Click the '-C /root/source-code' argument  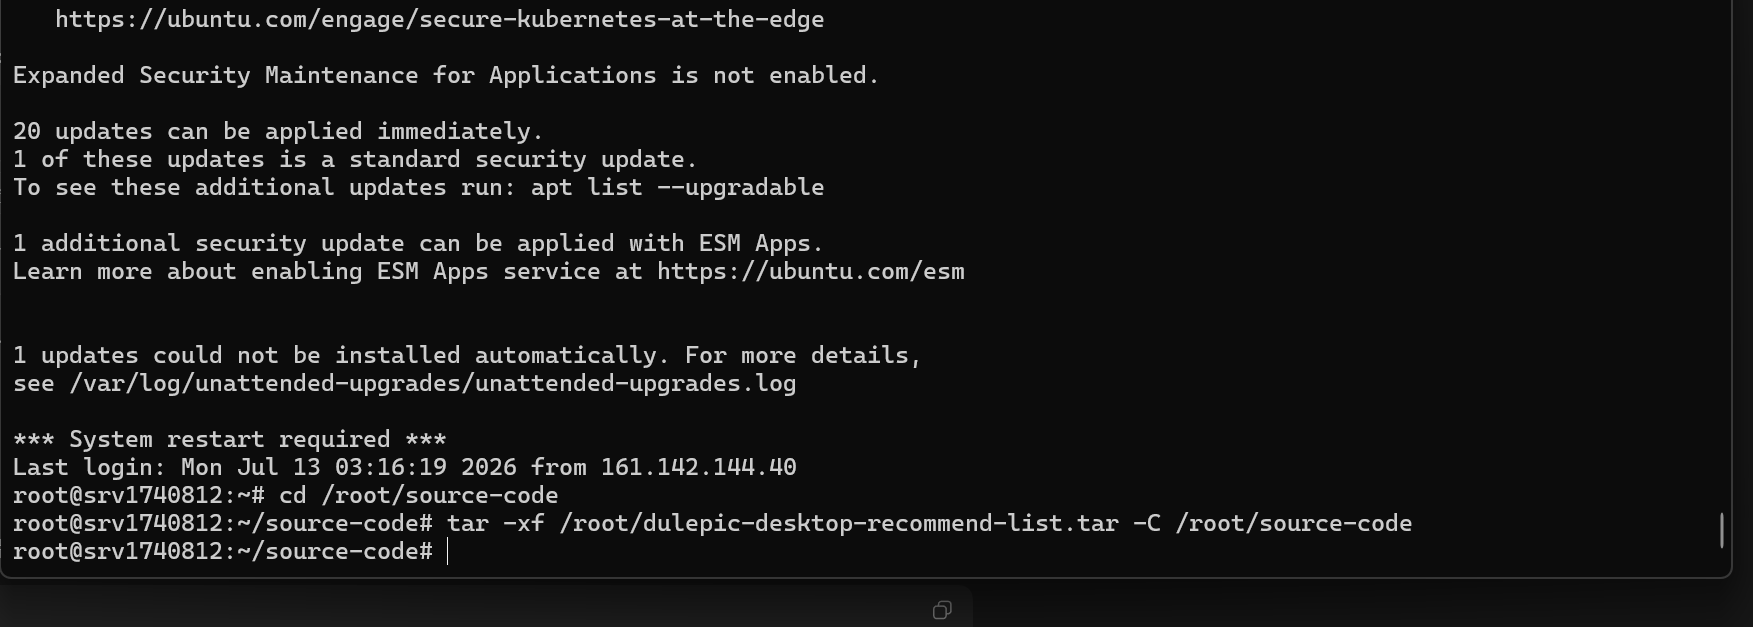[x=1273, y=523]
